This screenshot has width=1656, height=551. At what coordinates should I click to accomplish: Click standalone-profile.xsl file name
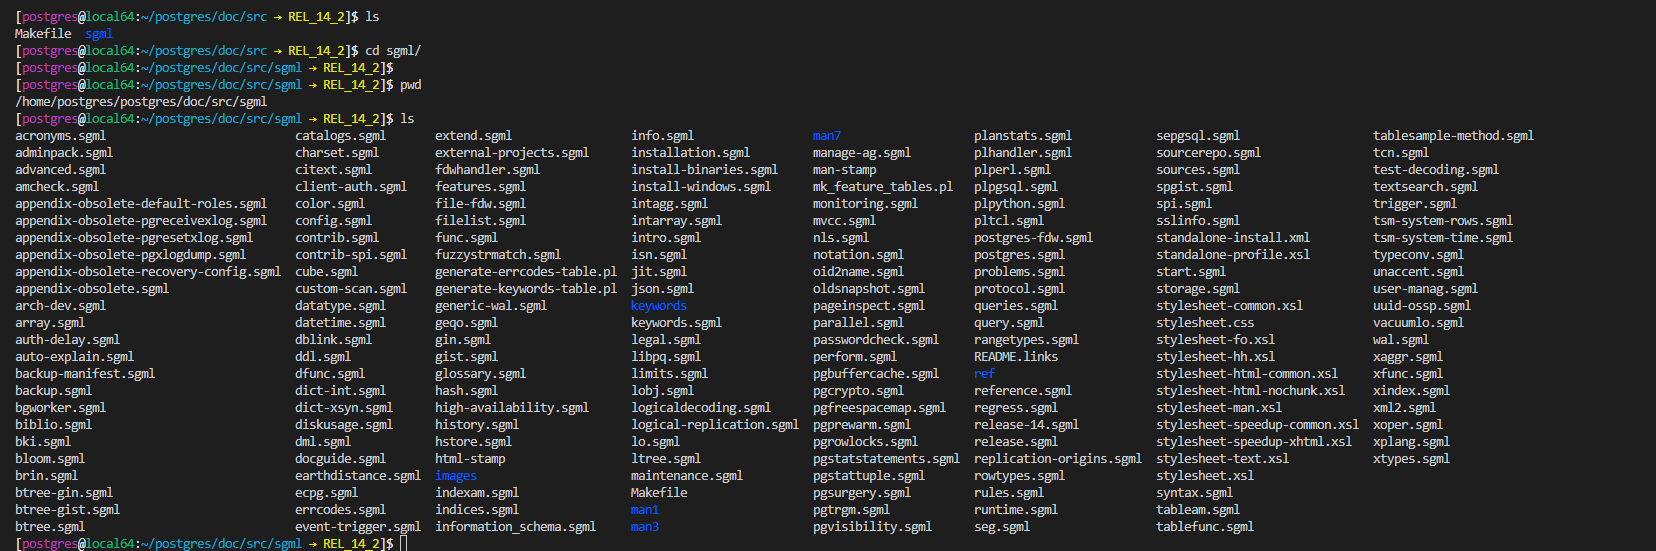point(1233,255)
